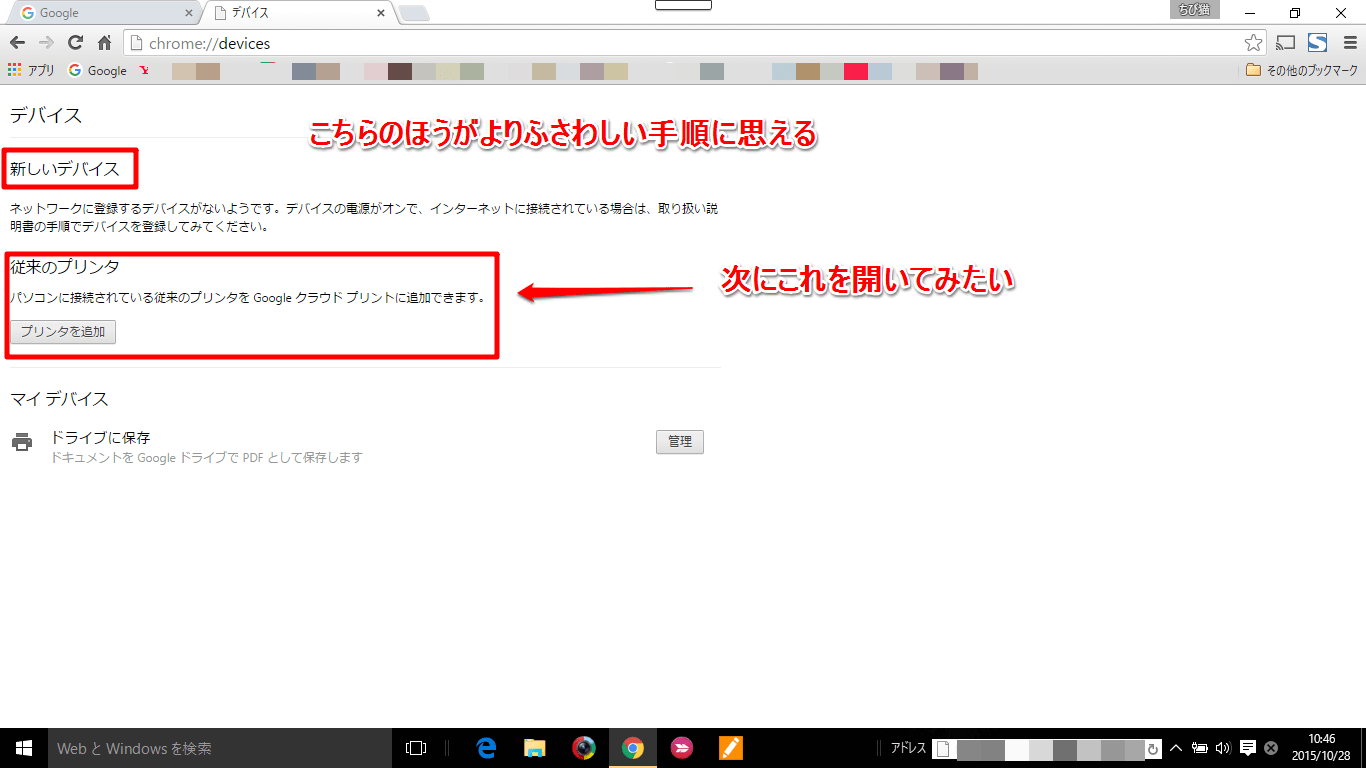This screenshot has width=1366, height=768.
Task: Show hidden system tray icons
Action: pos(1176,748)
